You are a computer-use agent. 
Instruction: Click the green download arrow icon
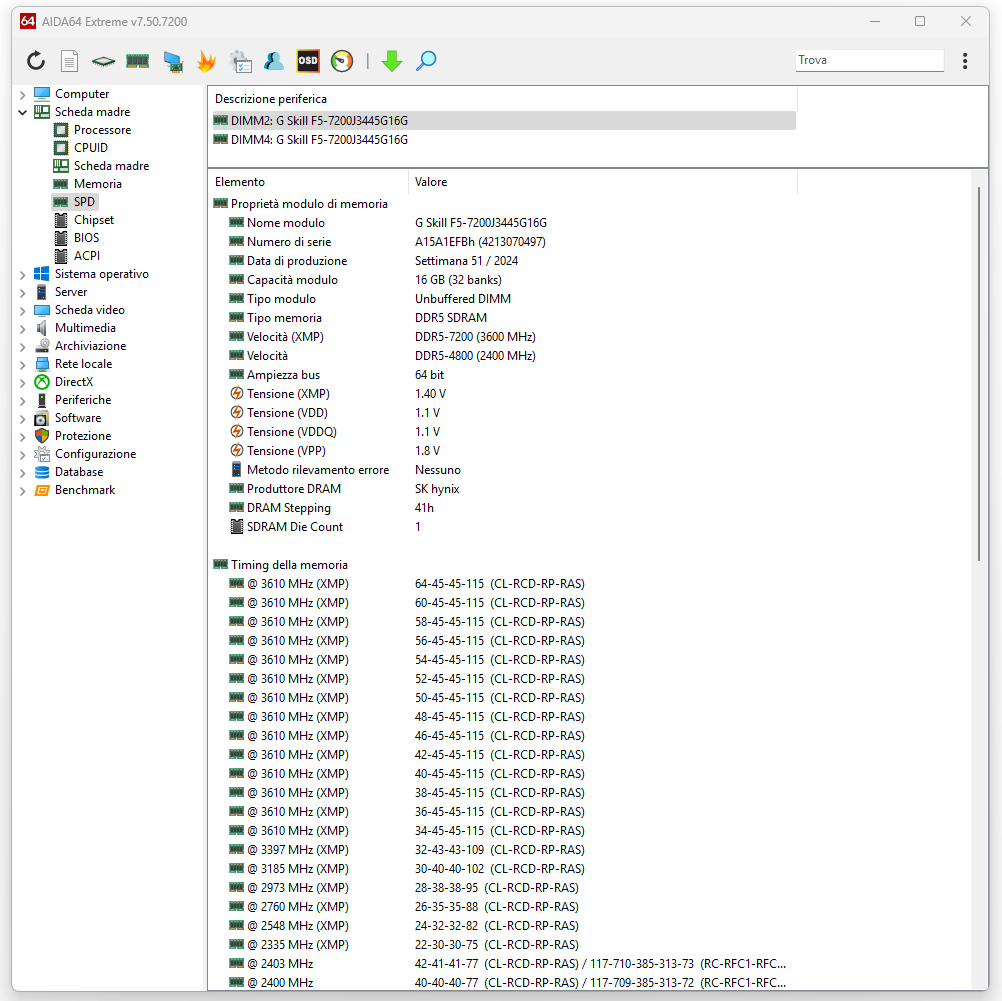[392, 61]
